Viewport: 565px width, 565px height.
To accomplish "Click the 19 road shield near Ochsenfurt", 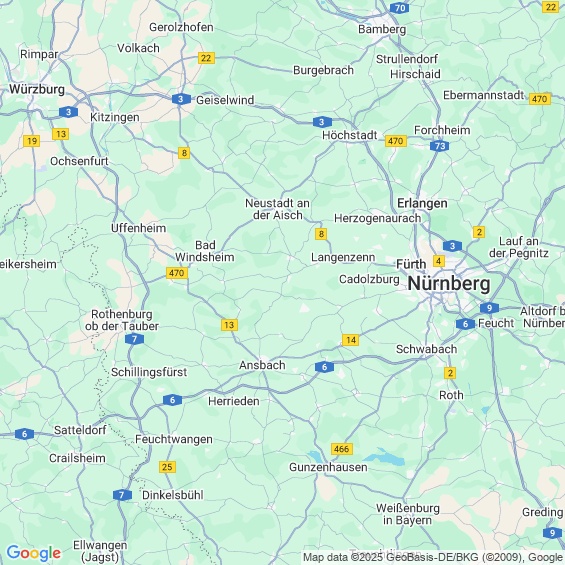I will coord(31,141).
